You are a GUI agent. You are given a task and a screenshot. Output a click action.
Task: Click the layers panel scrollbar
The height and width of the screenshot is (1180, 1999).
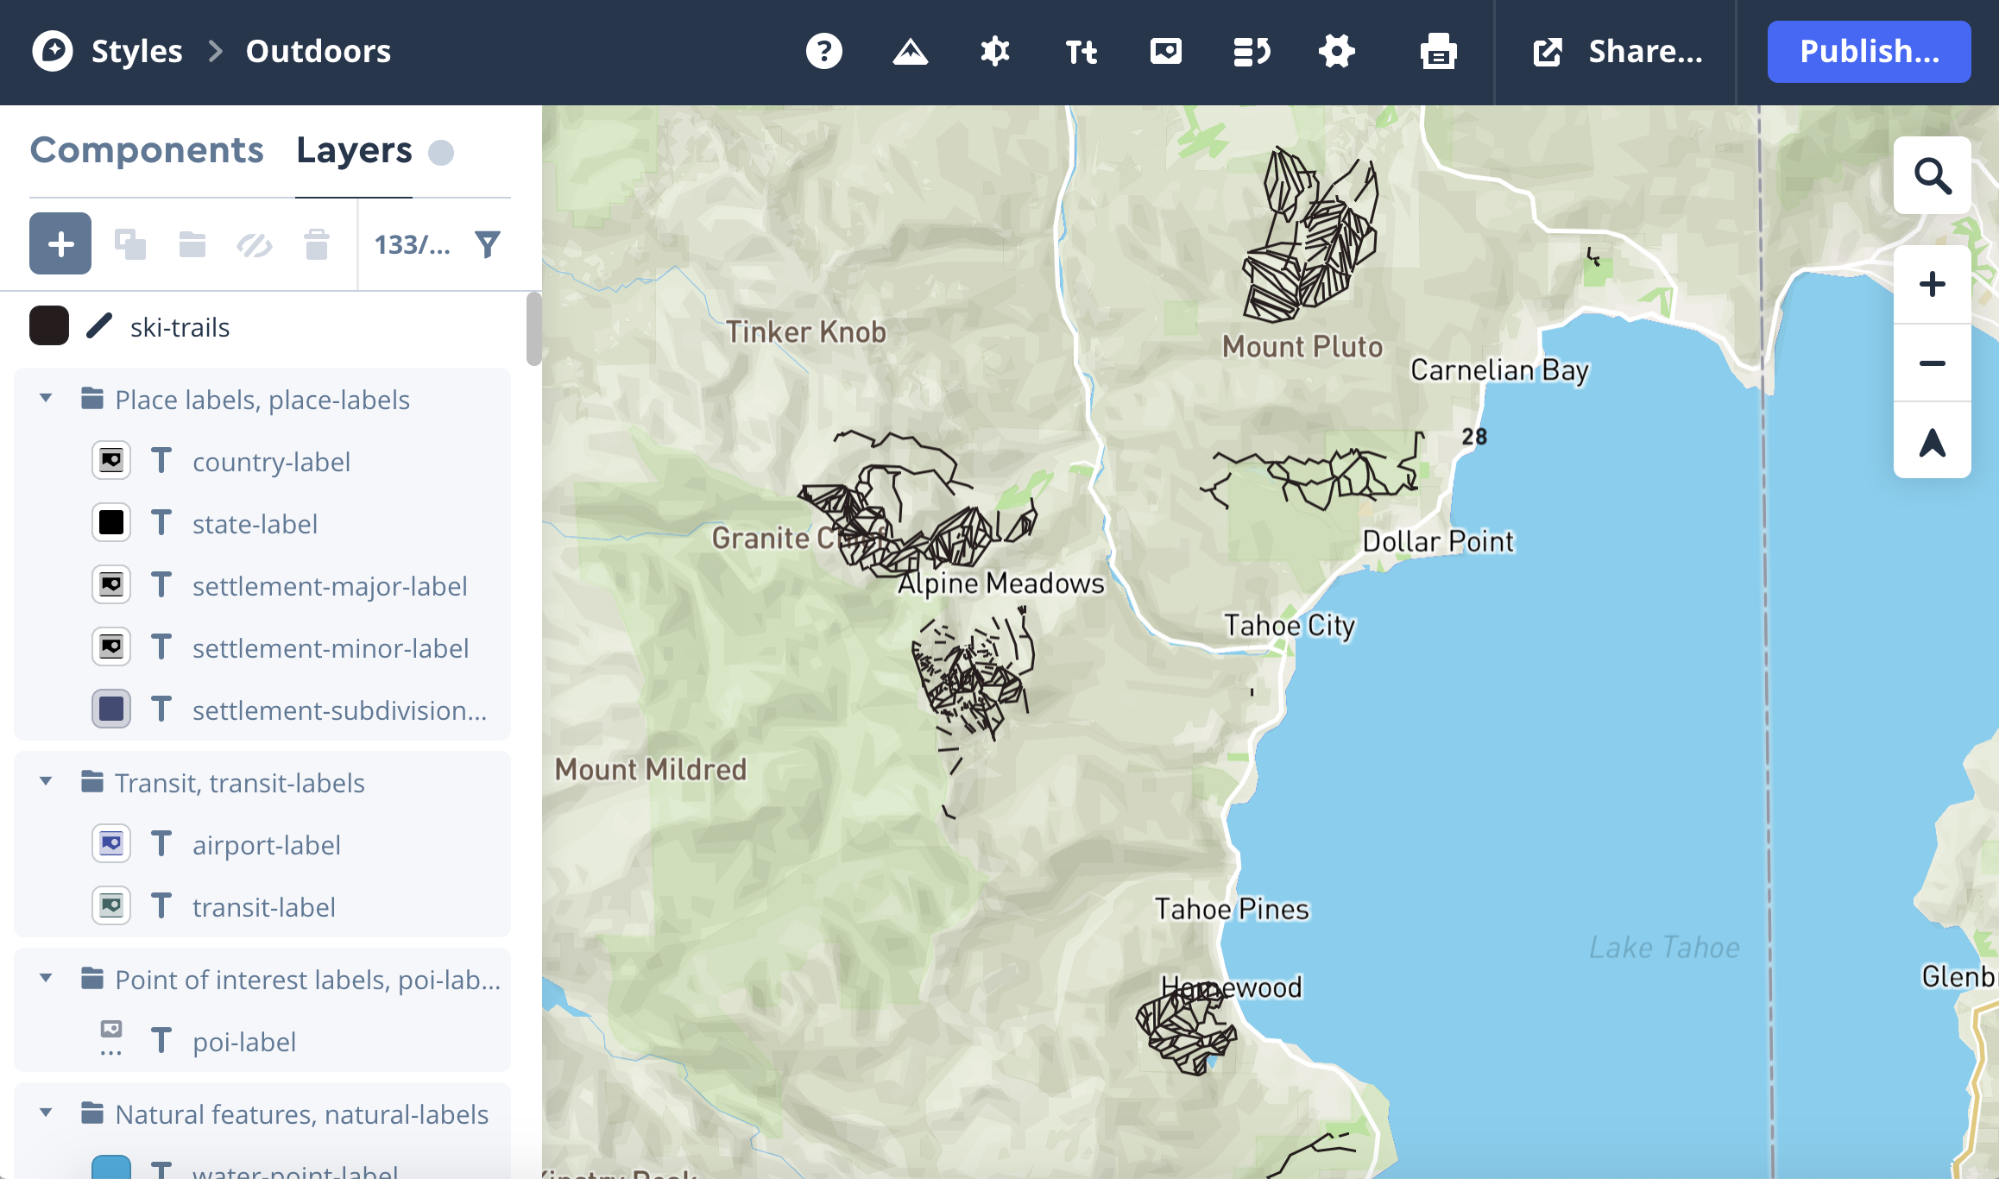coord(534,329)
